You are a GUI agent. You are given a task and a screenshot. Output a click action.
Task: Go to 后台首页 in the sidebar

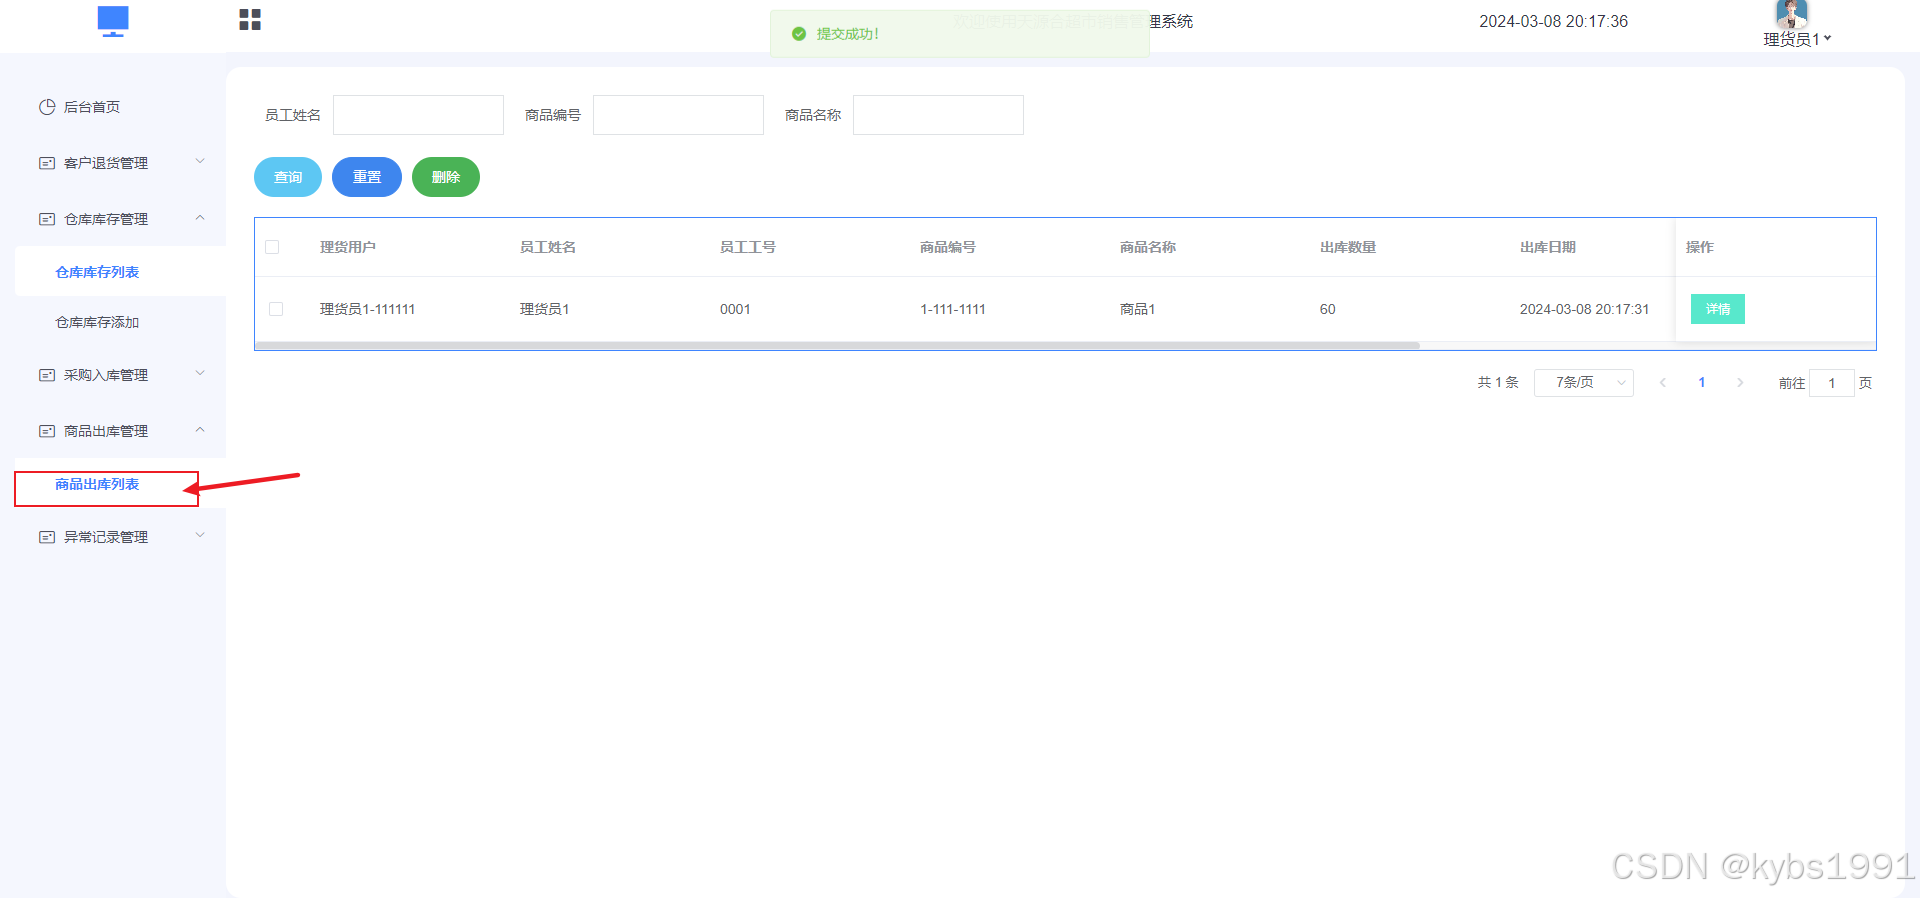[92, 107]
